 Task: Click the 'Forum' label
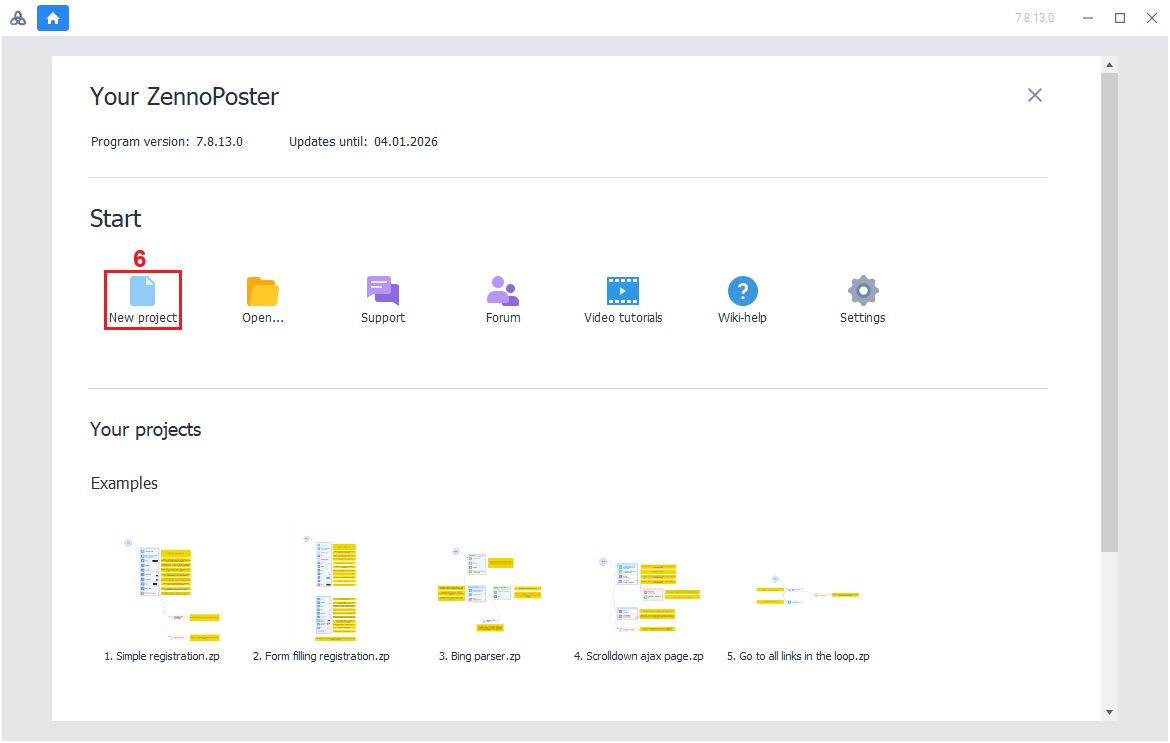point(503,318)
